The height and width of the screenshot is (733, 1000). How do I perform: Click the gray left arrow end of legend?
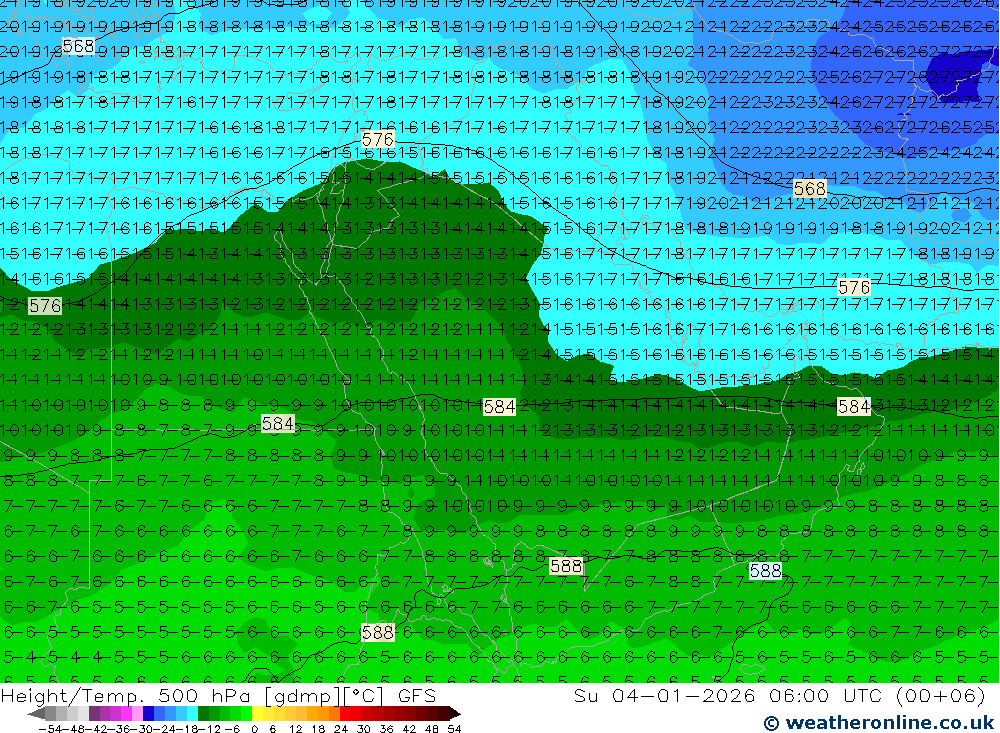(x=37, y=713)
